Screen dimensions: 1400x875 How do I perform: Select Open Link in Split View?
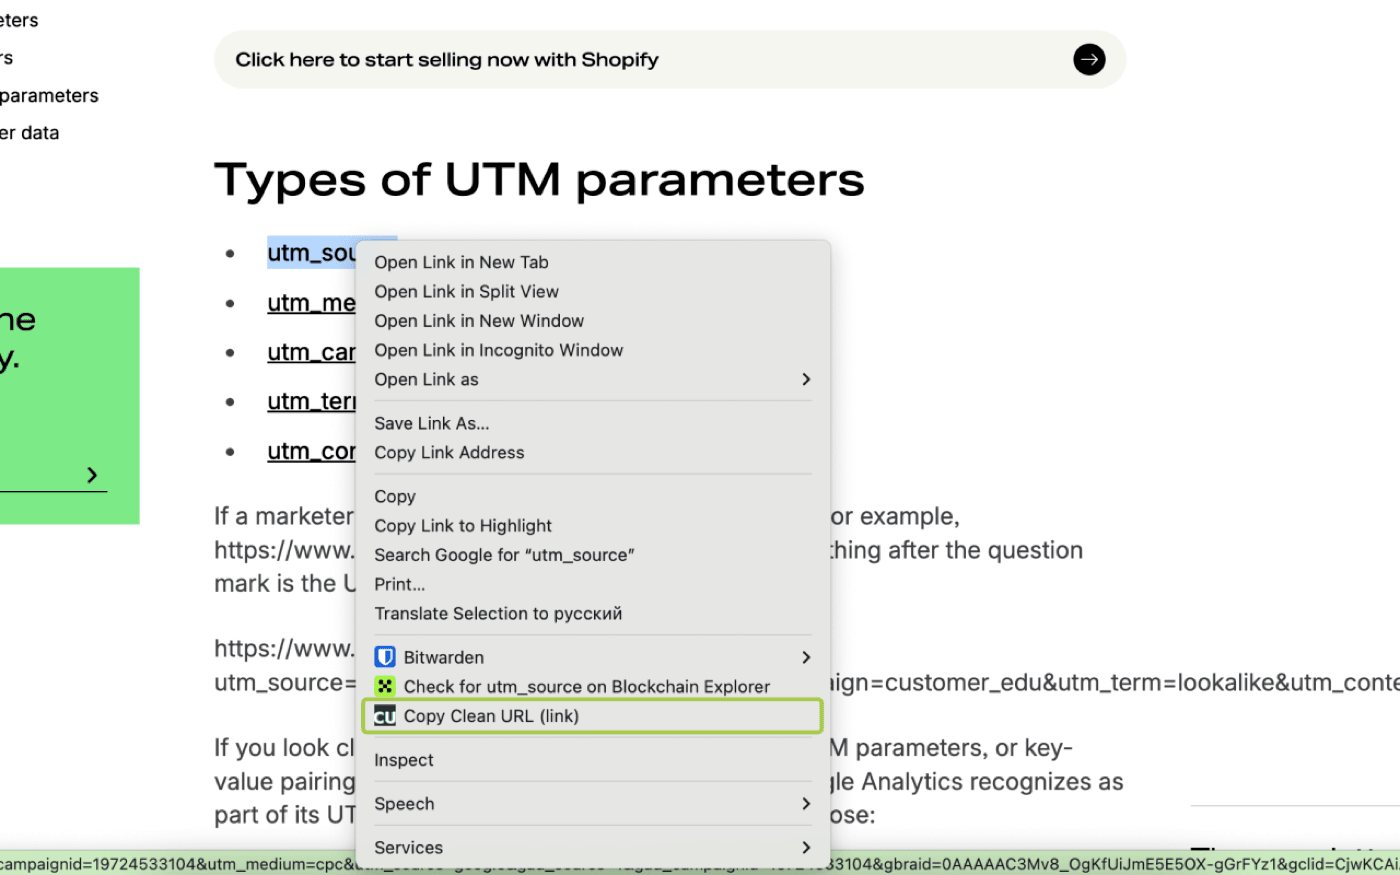593,291
